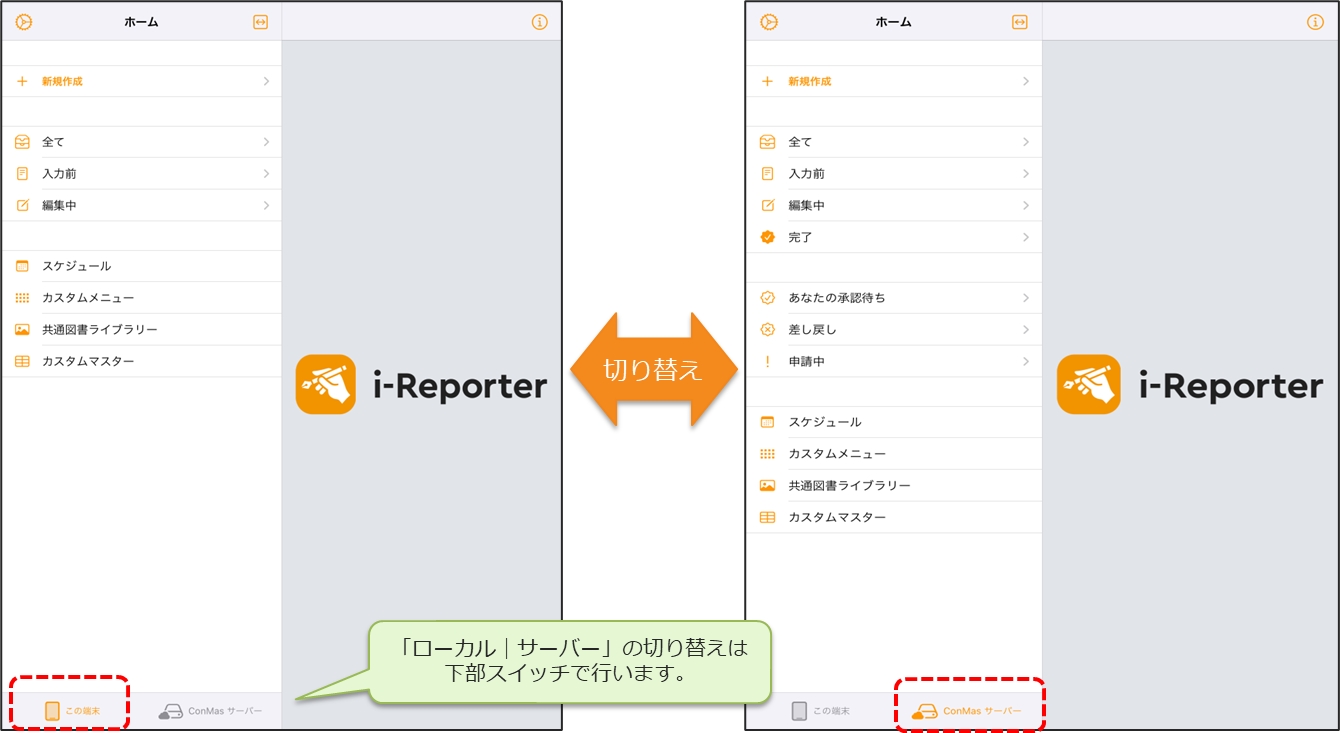The image size is (1340, 733).
Task: Expand 編集中 chevron in right window
Action: tap(1026, 205)
